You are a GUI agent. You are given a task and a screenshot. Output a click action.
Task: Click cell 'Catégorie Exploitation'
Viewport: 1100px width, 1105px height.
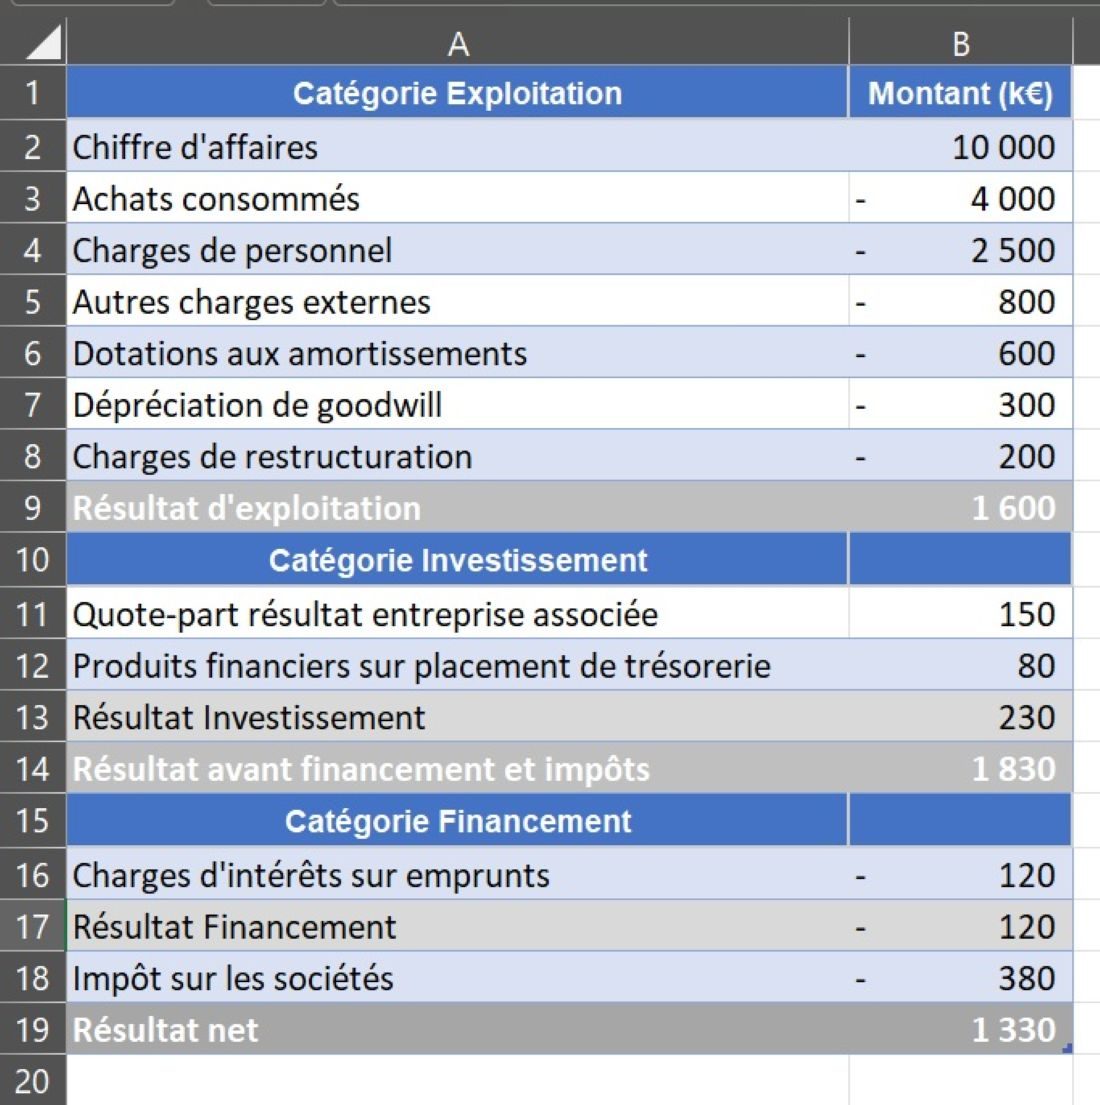457,92
